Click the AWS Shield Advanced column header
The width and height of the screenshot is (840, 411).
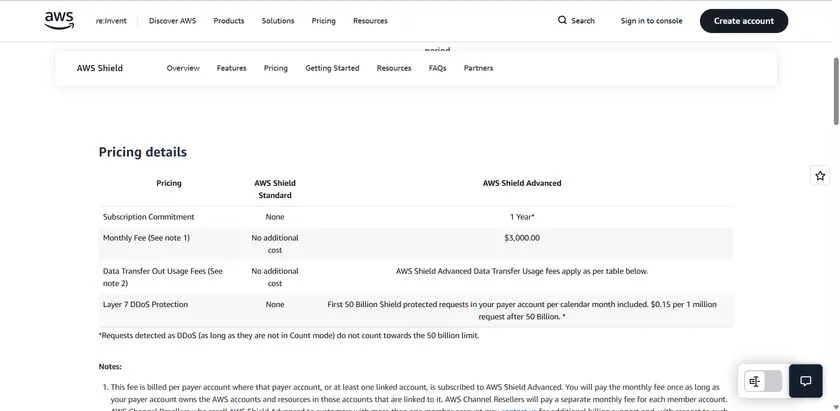click(x=522, y=183)
